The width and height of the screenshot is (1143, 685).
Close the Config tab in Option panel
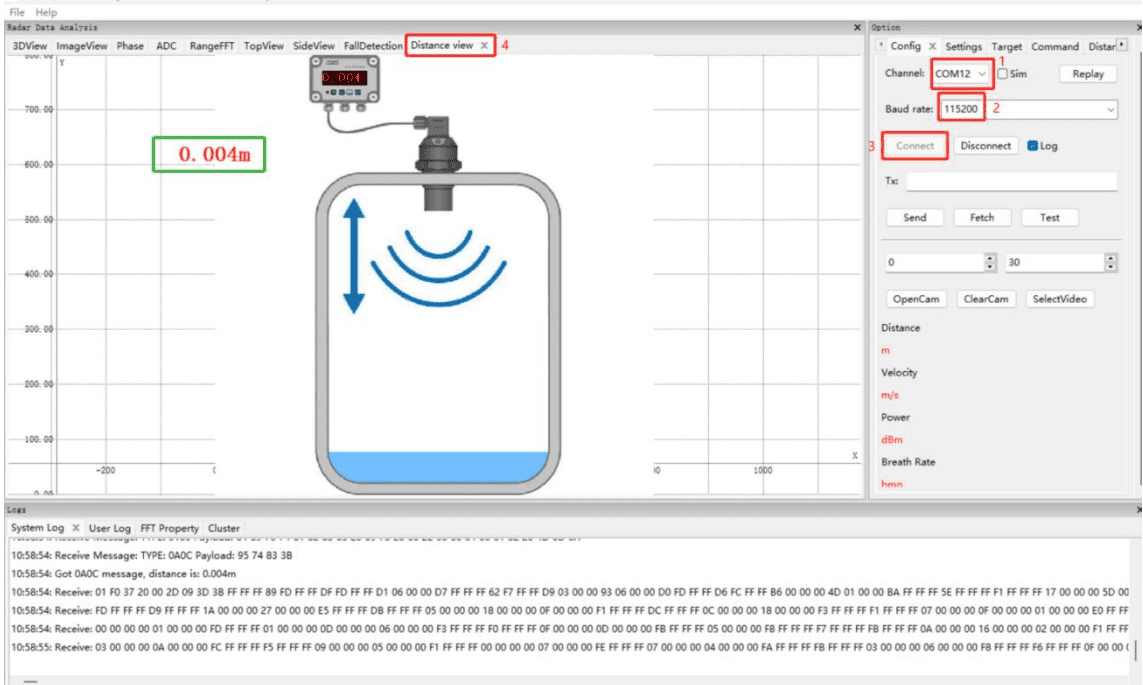(x=932, y=46)
